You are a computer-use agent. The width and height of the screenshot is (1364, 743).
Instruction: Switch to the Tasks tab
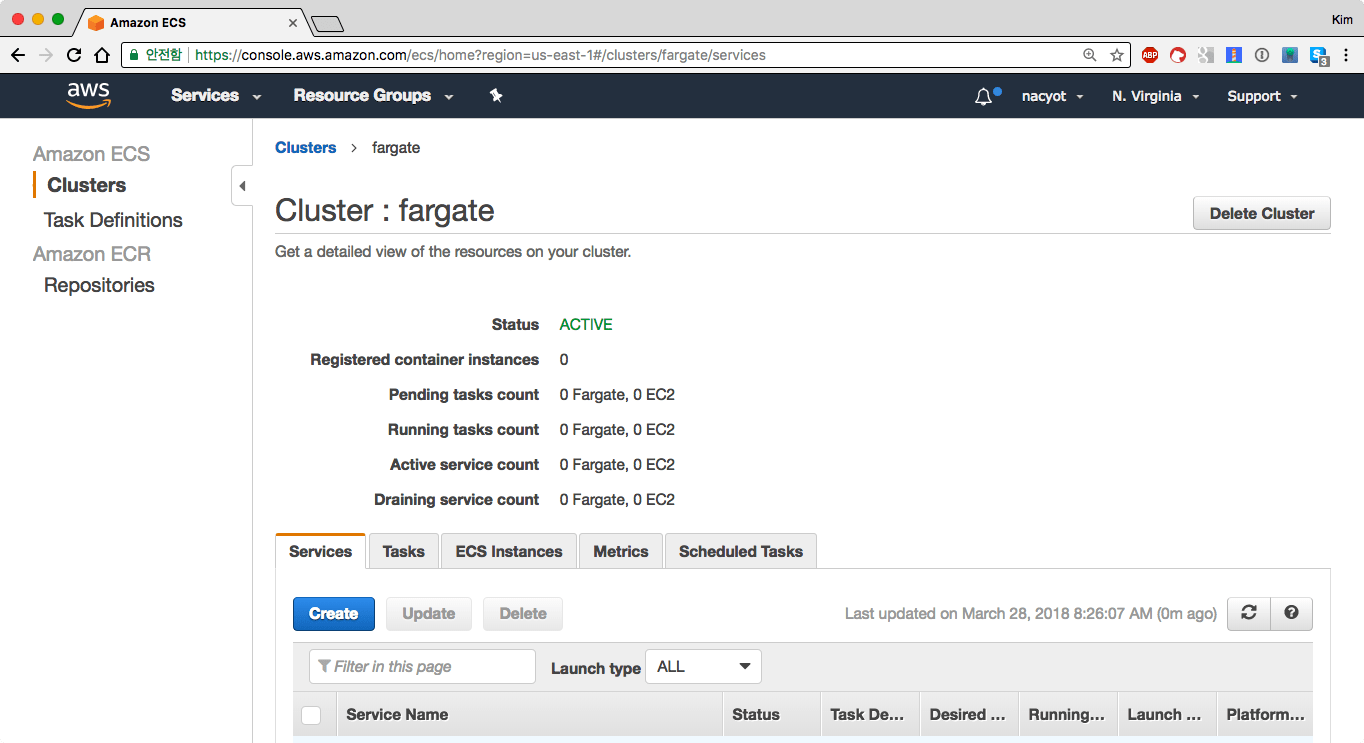(x=403, y=551)
